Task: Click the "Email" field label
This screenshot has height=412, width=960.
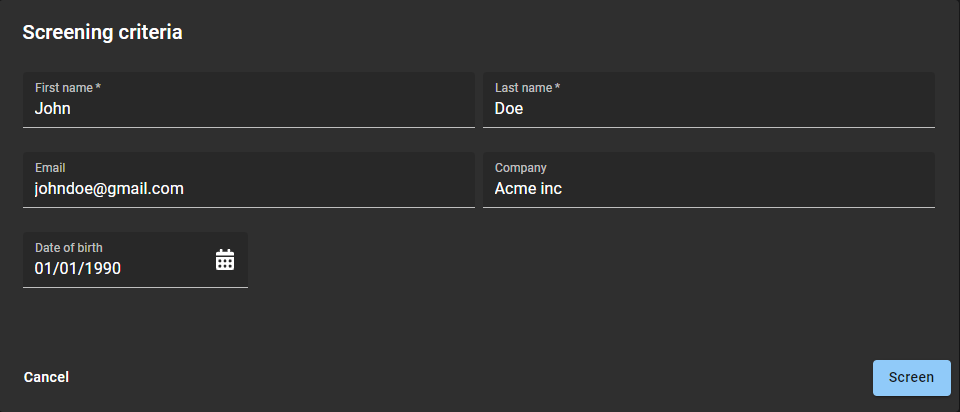Action: pyautogui.click(x=50, y=168)
